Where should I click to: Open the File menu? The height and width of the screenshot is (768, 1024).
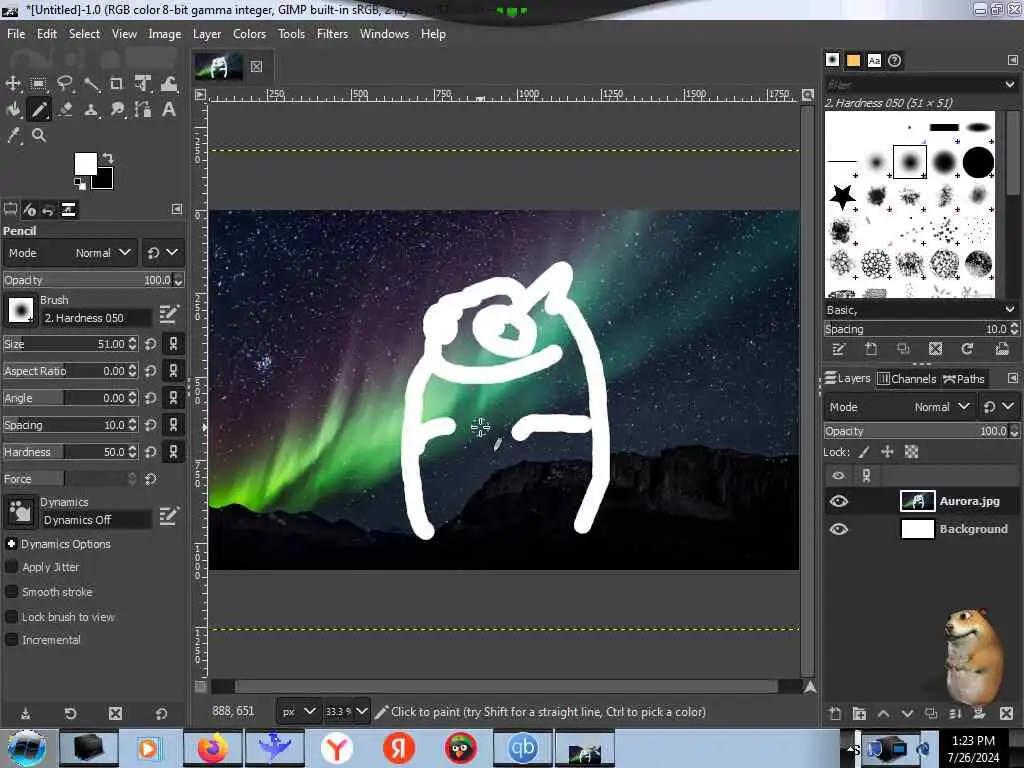[x=16, y=34]
